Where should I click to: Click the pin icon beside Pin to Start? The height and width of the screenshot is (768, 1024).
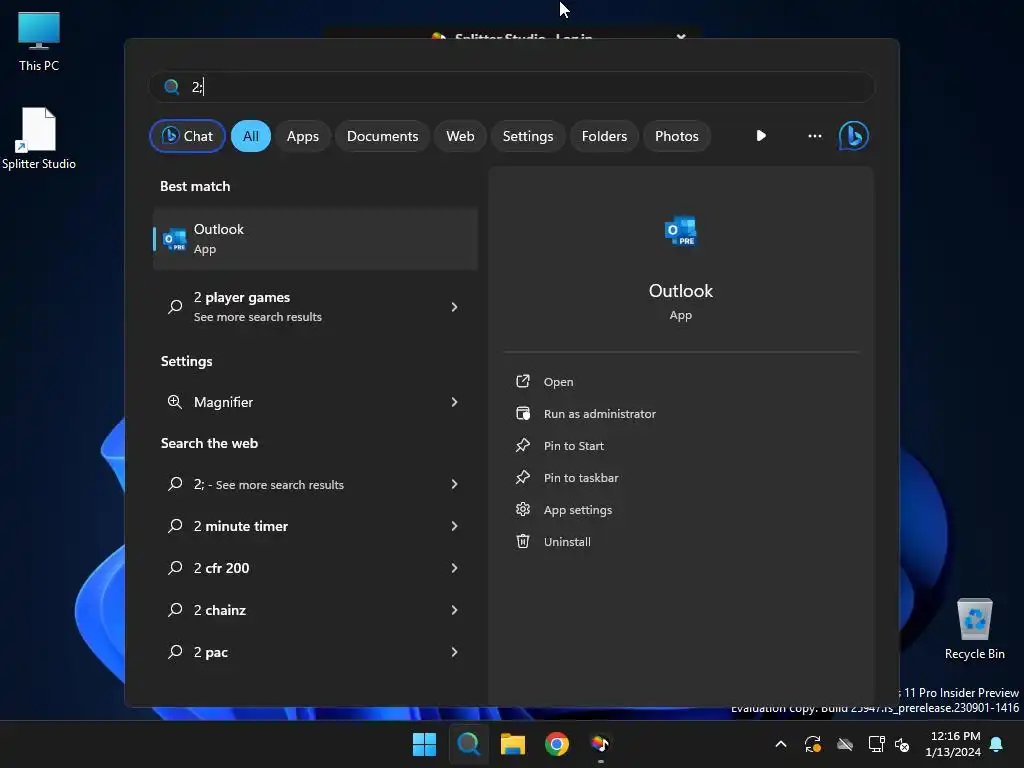(522, 445)
